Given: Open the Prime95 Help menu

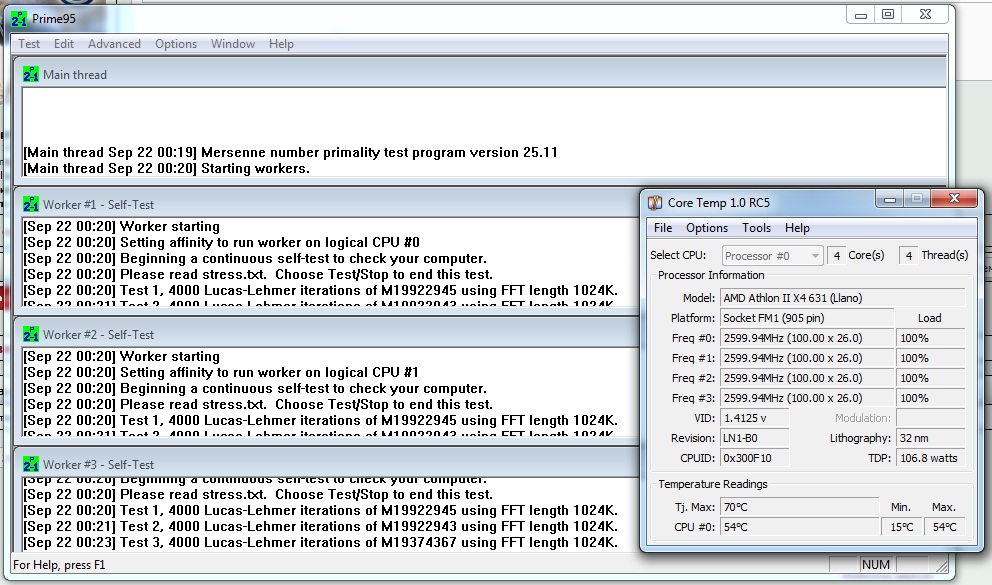Looking at the screenshot, I should tap(281, 44).
